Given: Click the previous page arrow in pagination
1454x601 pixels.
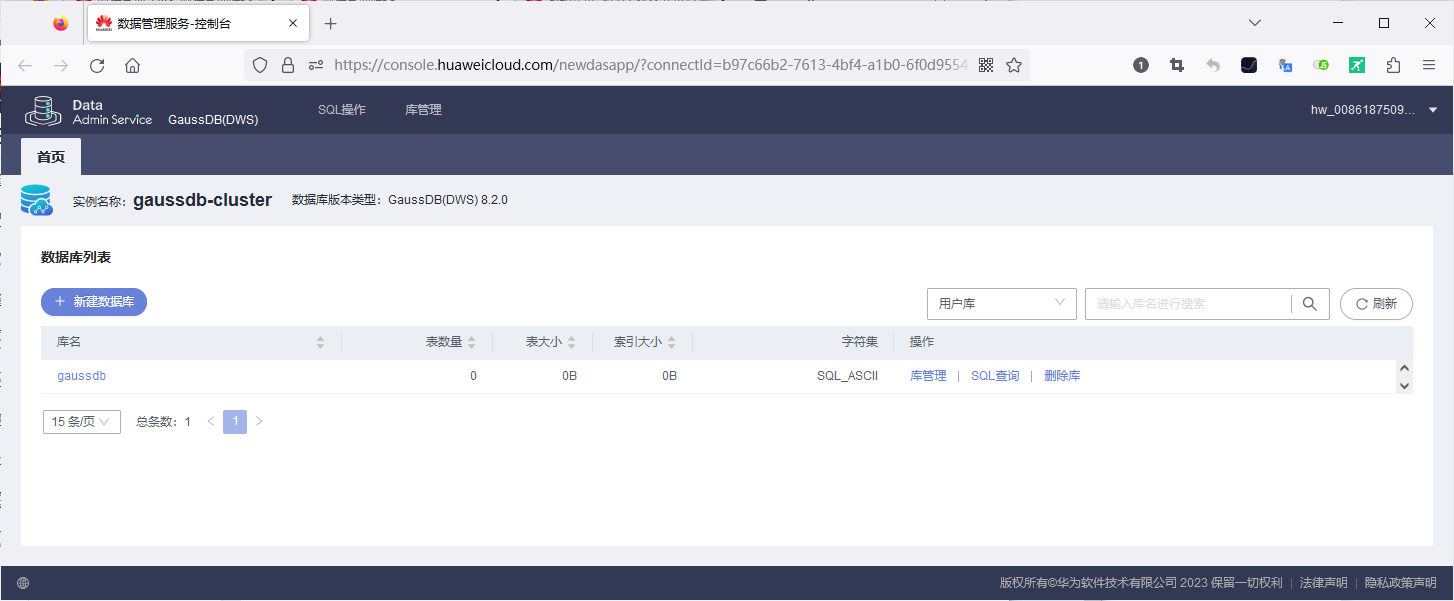Looking at the screenshot, I should (211, 422).
